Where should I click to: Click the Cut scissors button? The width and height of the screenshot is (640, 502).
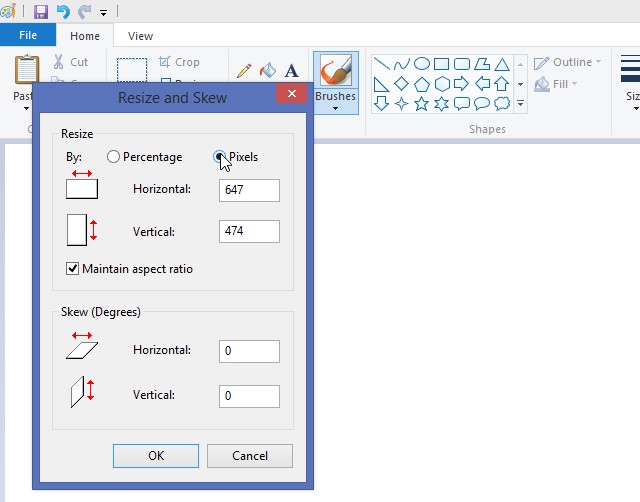[x=71, y=62]
